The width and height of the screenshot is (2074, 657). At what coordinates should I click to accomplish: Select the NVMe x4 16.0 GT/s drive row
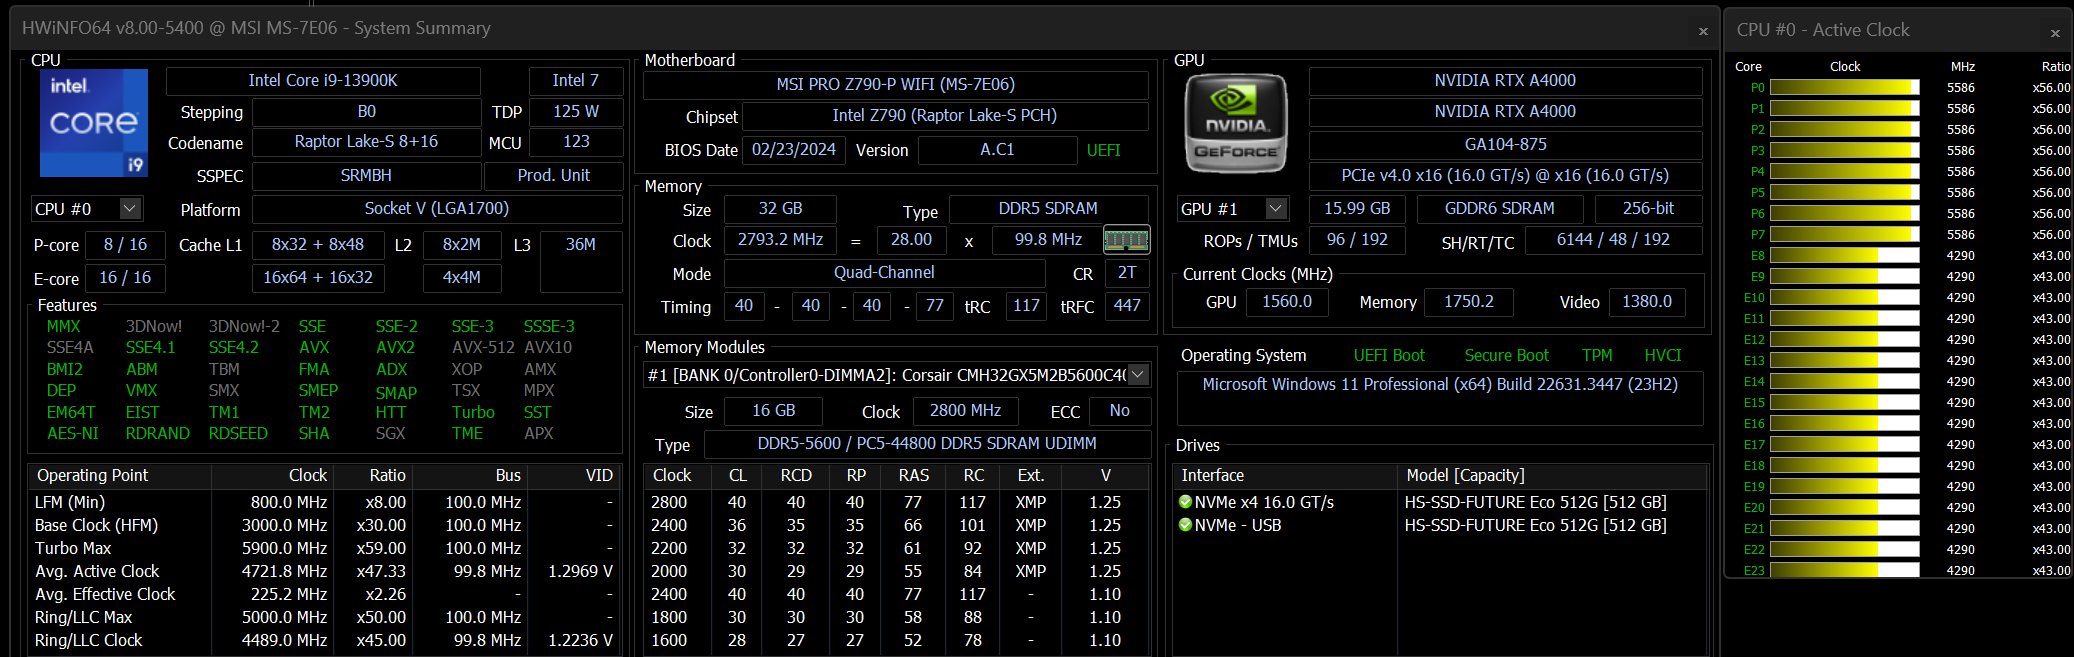1440,502
